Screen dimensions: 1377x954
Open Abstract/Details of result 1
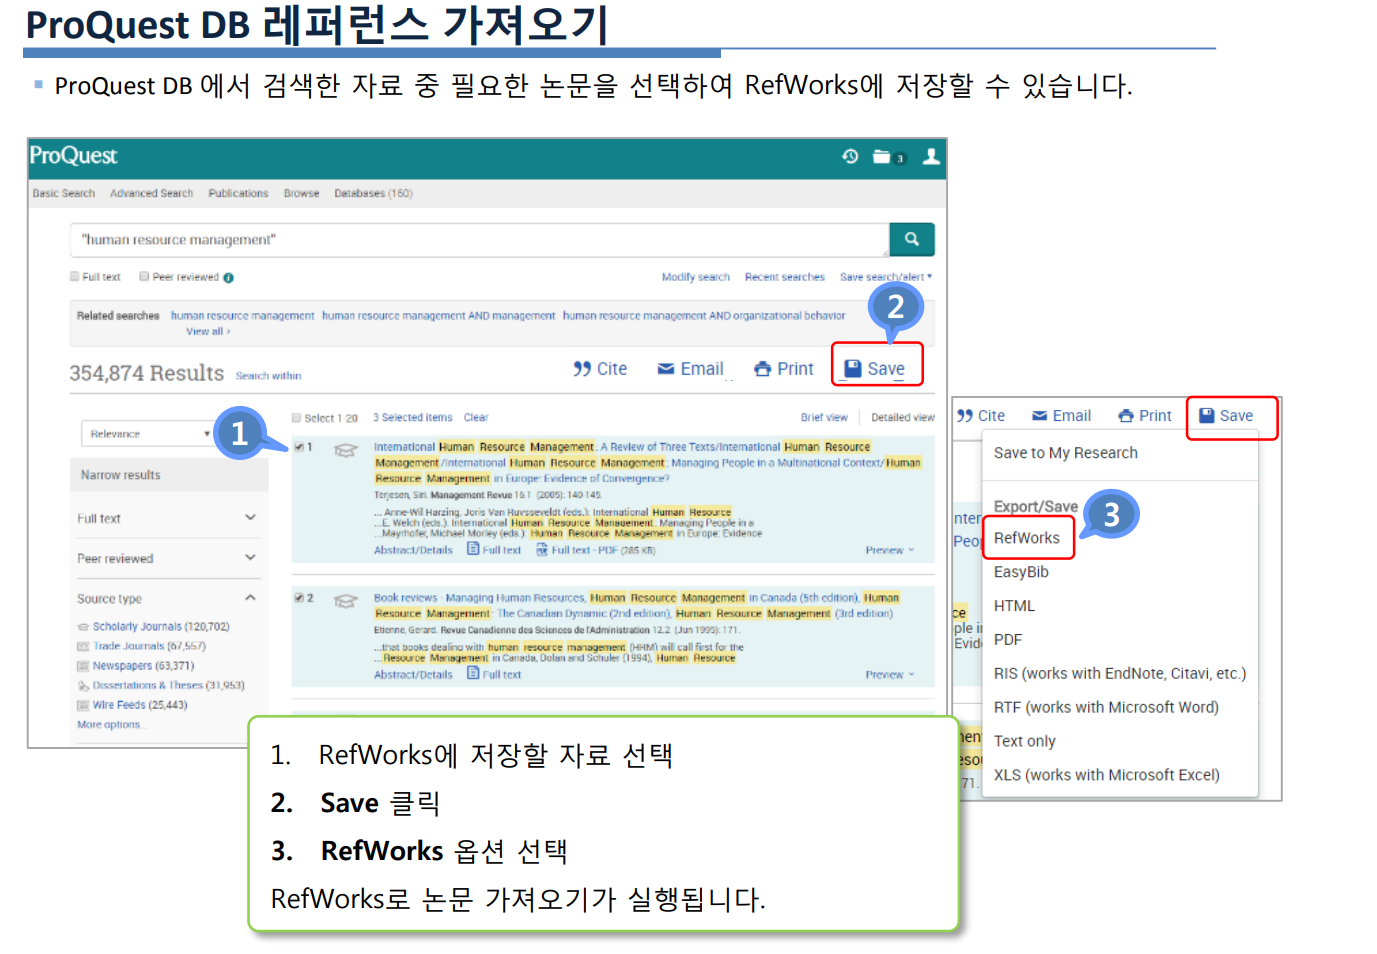tap(413, 550)
